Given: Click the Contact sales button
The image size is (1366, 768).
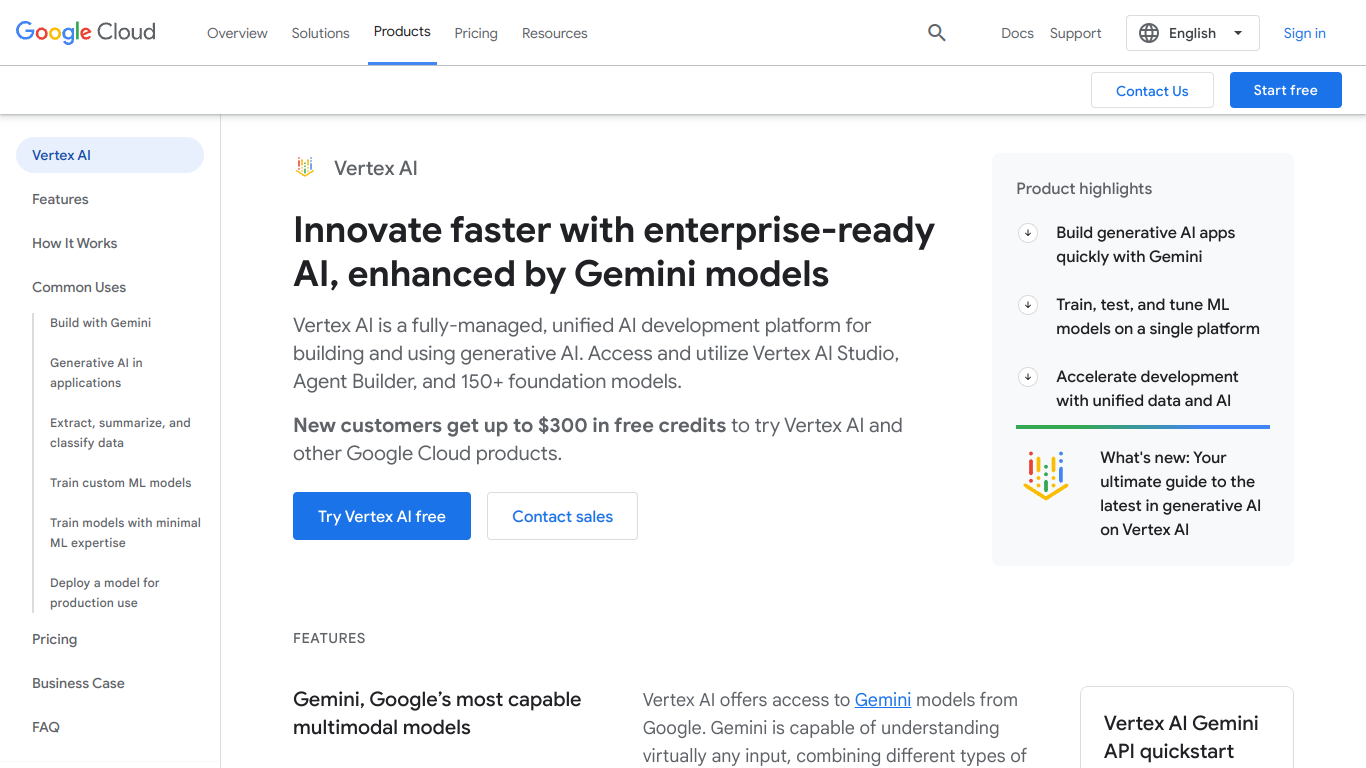Looking at the screenshot, I should 562,516.
